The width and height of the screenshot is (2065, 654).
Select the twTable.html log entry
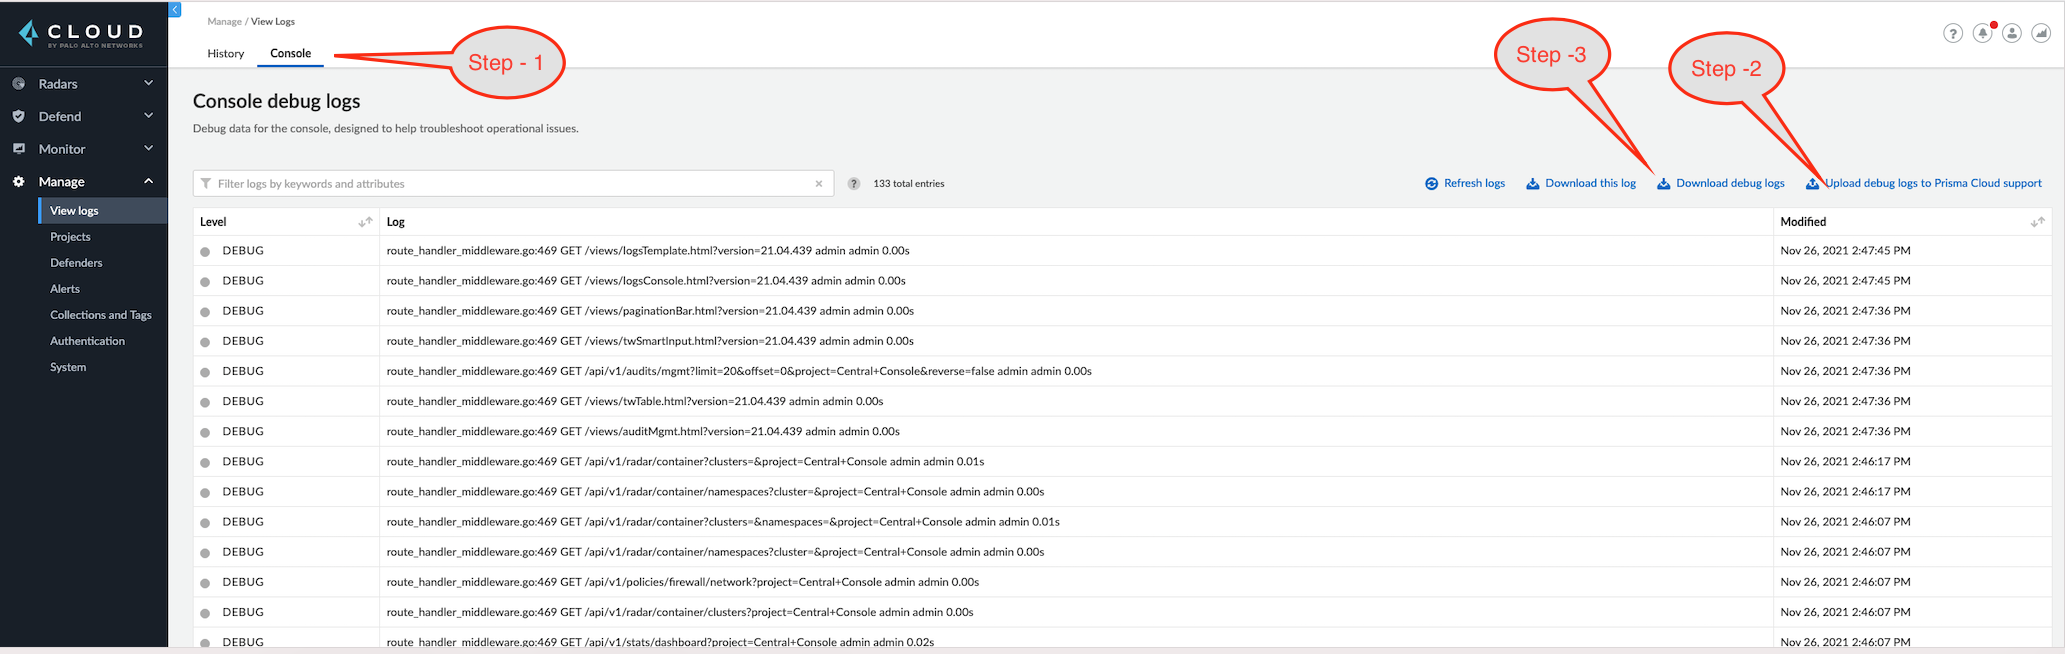1122,401
